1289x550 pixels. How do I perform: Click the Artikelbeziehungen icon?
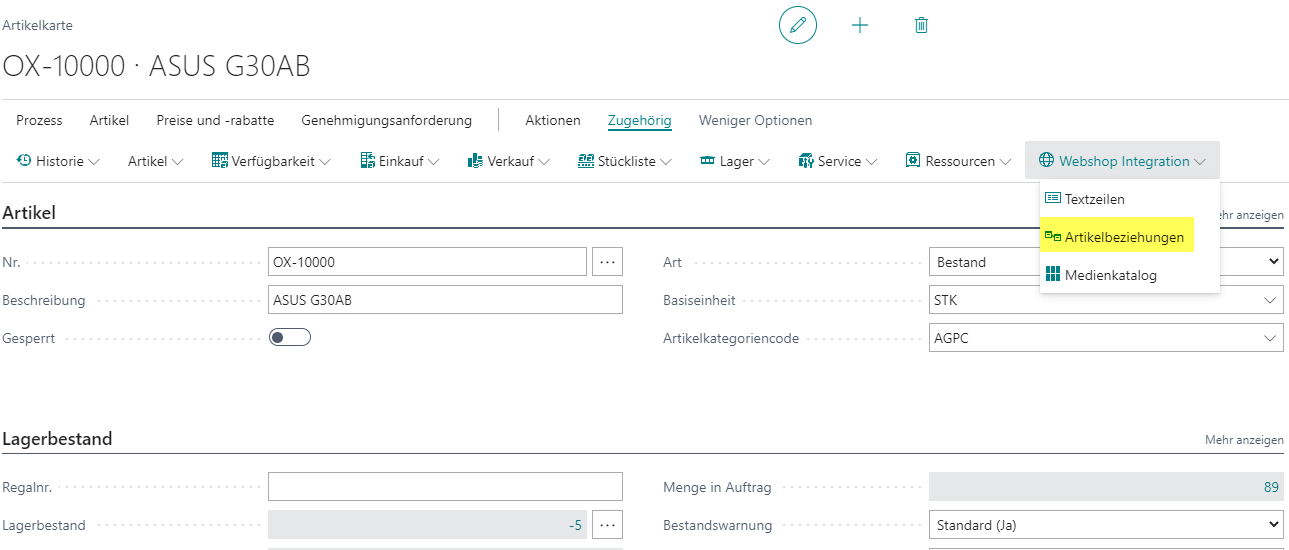click(1053, 237)
